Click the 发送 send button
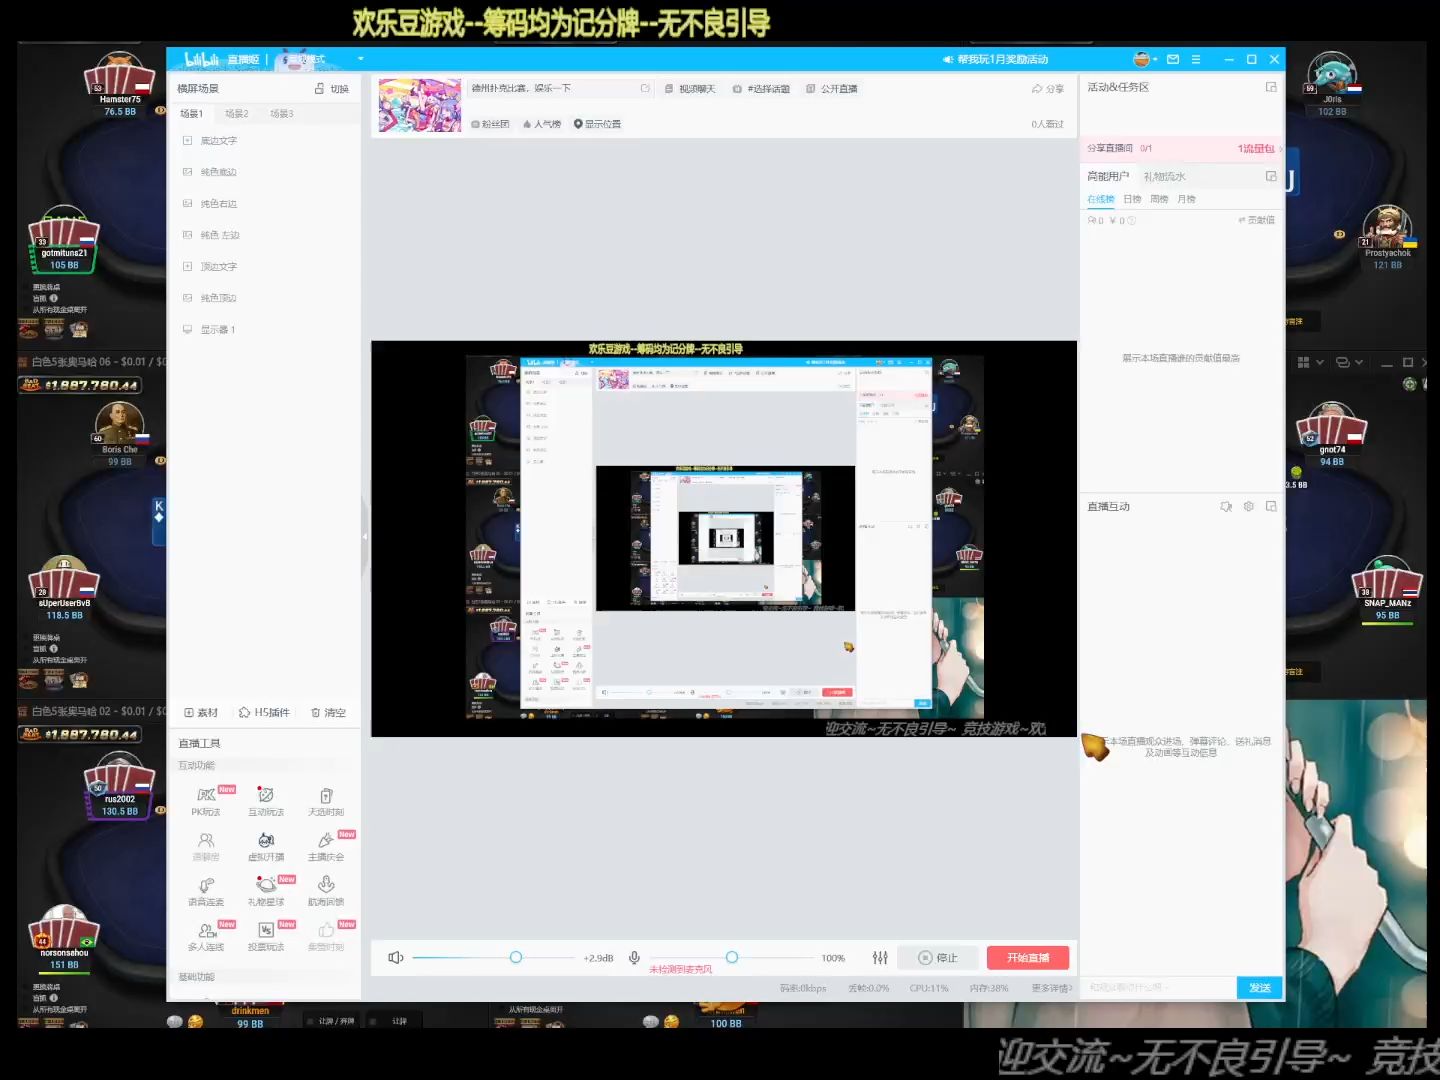 1259,988
